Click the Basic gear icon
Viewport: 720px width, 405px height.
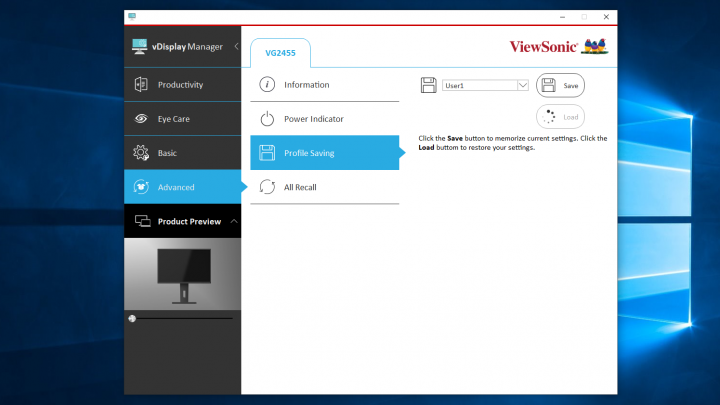[141, 152]
